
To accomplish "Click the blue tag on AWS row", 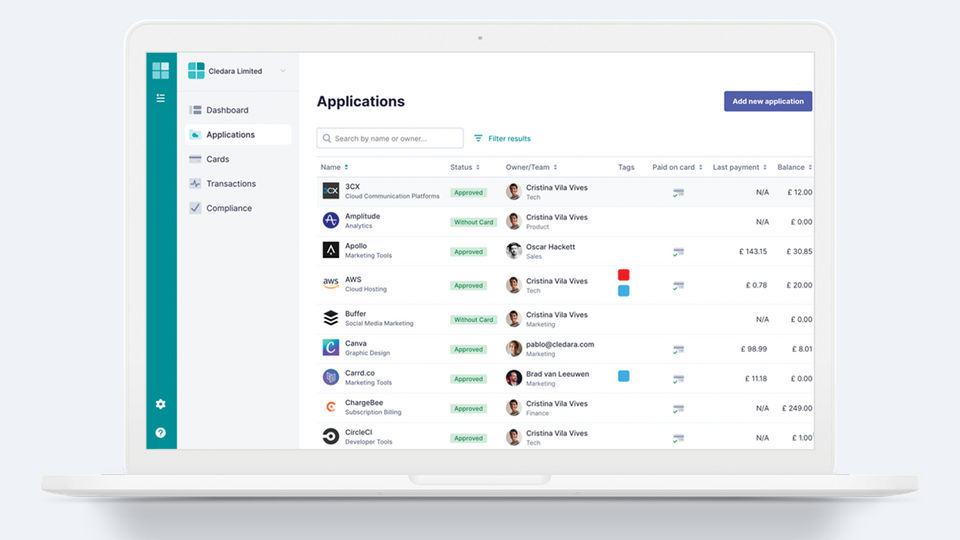I will [x=623, y=291].
